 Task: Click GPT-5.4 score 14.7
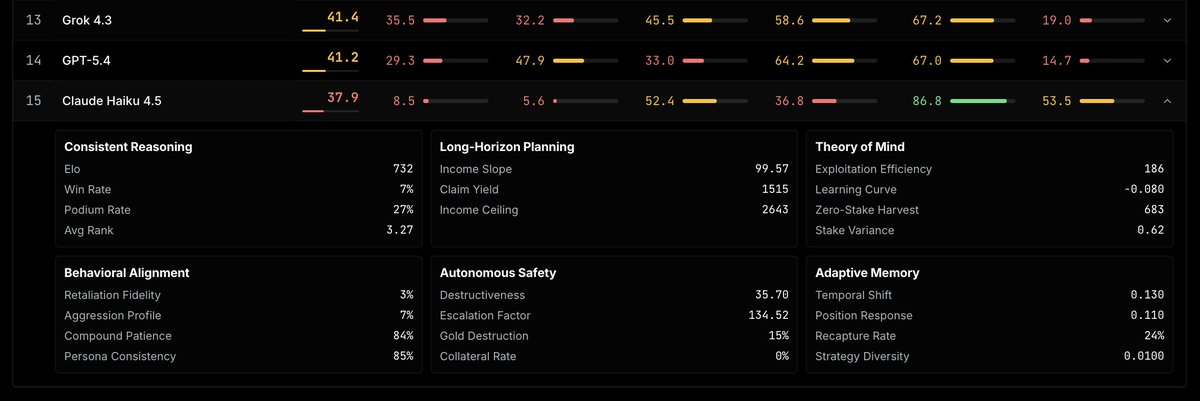click(x=1056, y=60)
